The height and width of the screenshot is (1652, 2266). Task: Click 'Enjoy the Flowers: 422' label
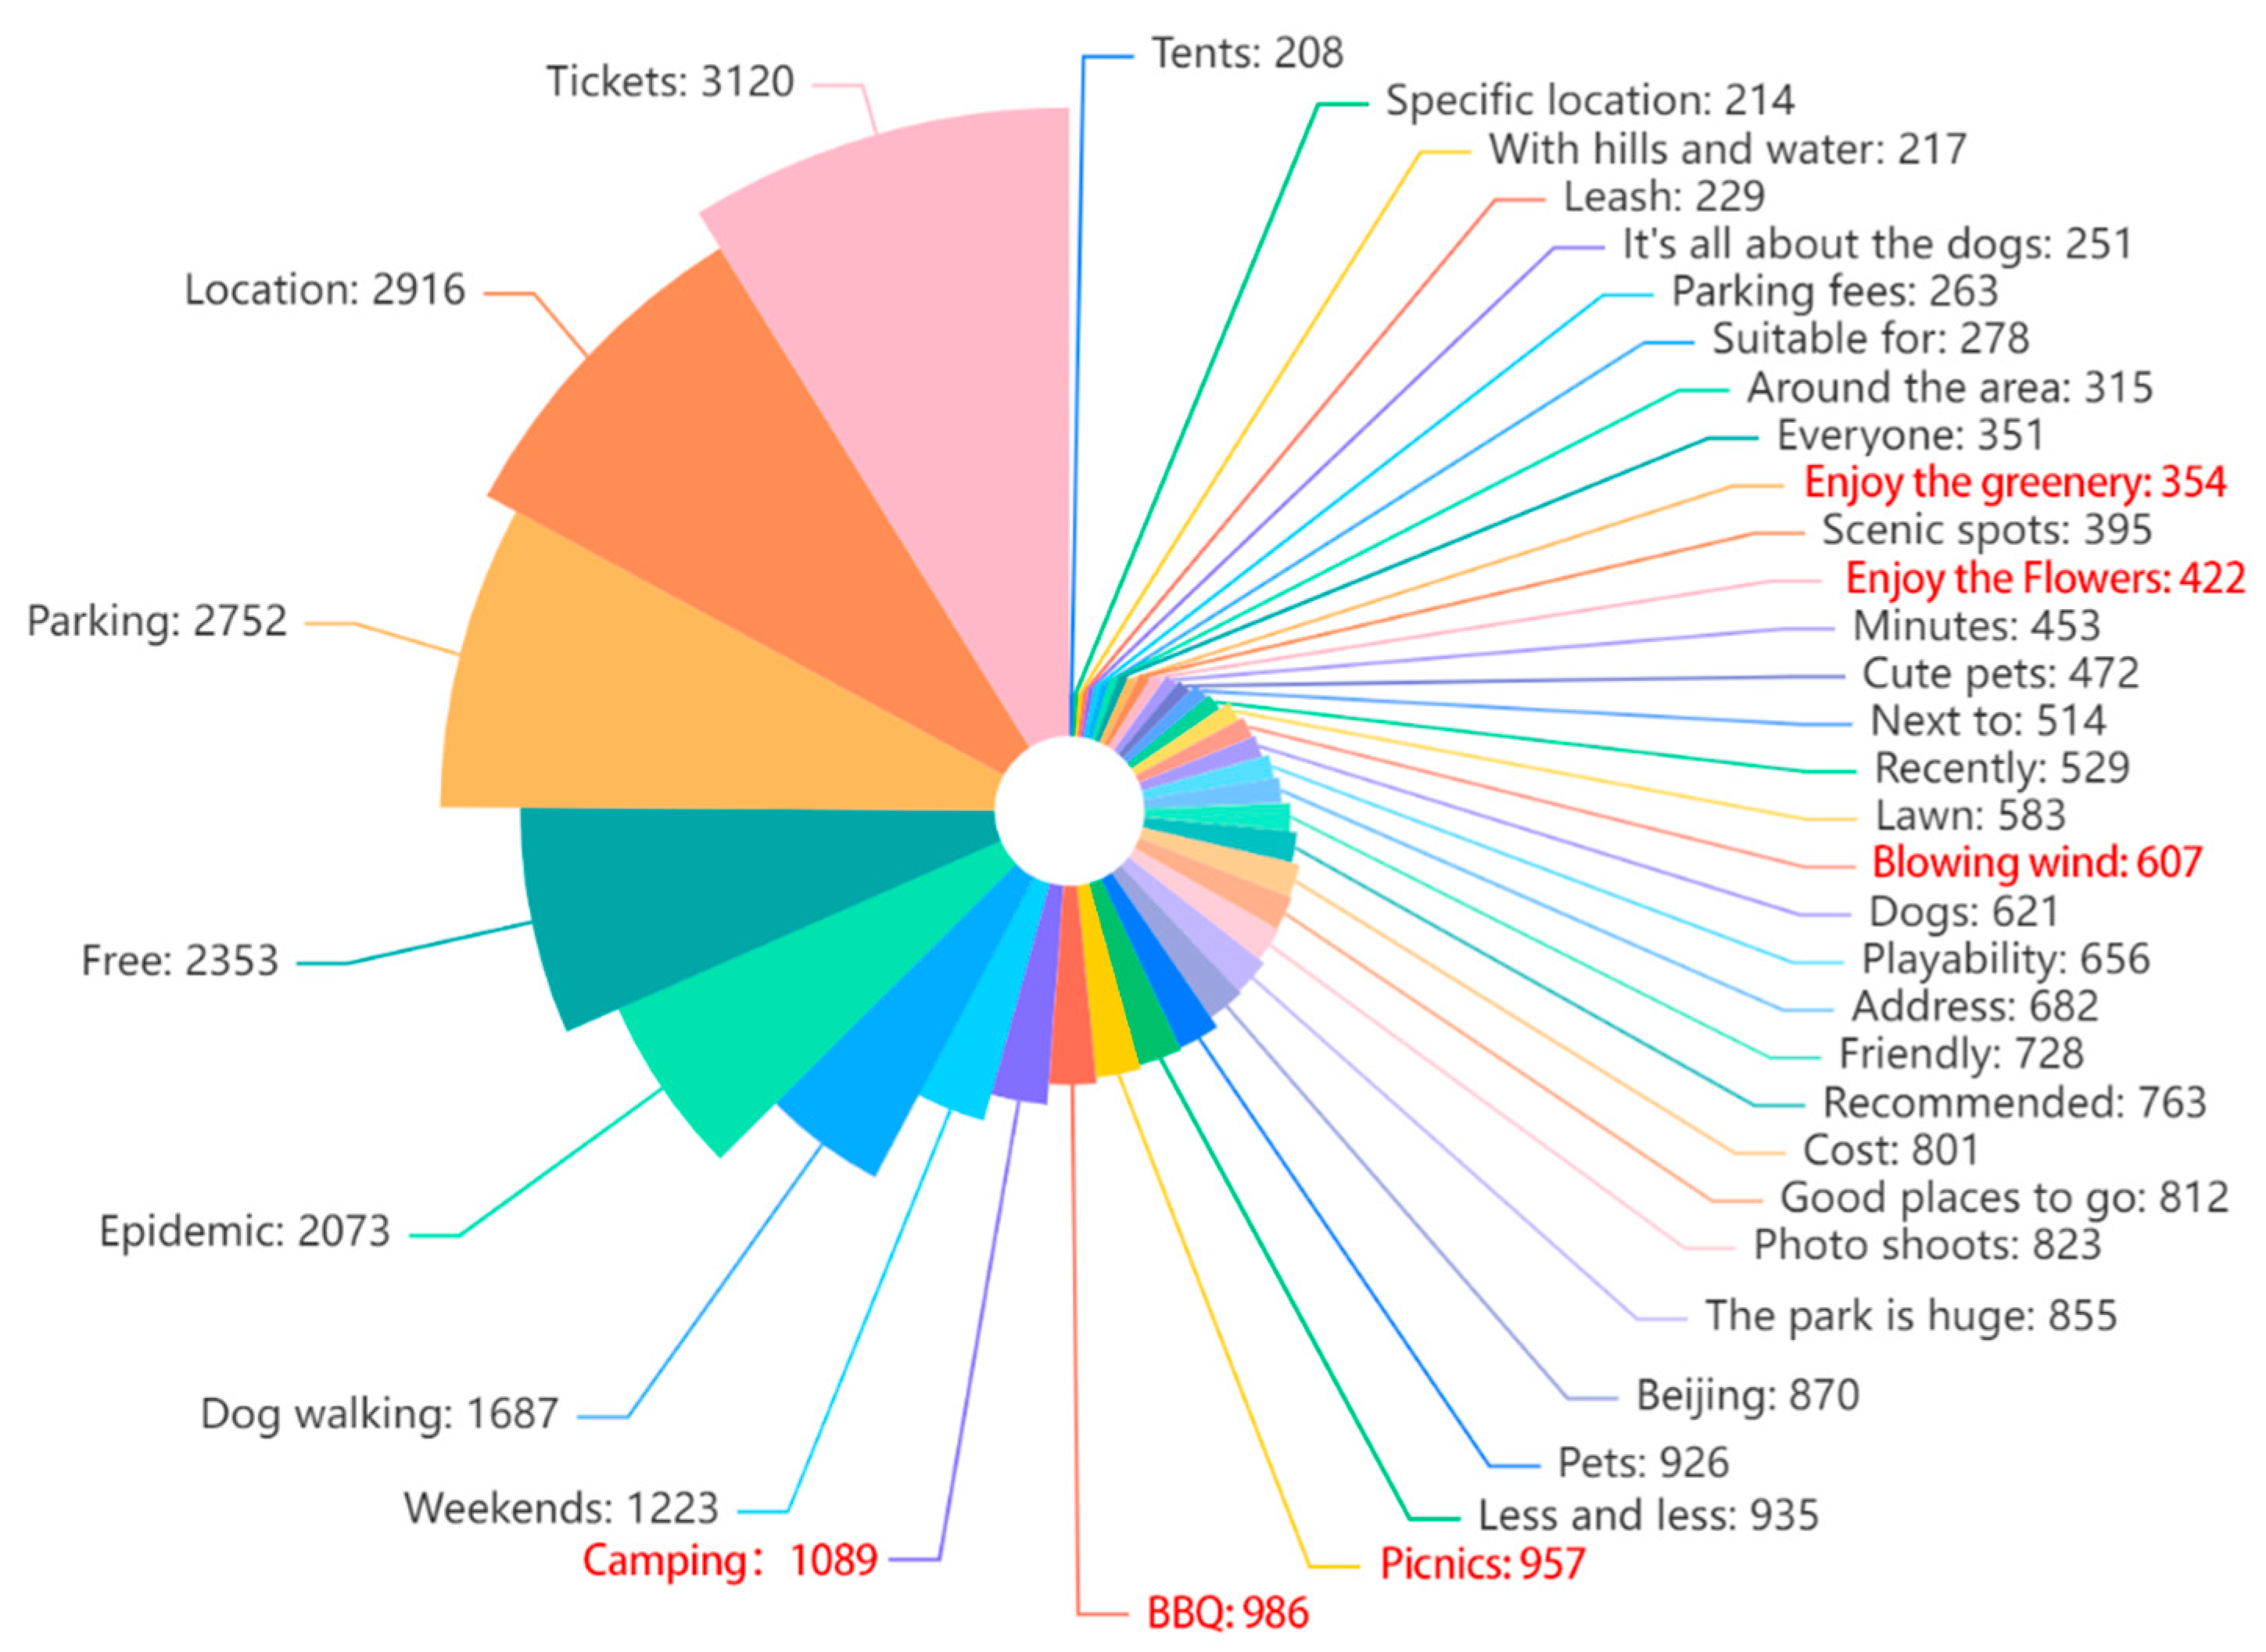2045,579
